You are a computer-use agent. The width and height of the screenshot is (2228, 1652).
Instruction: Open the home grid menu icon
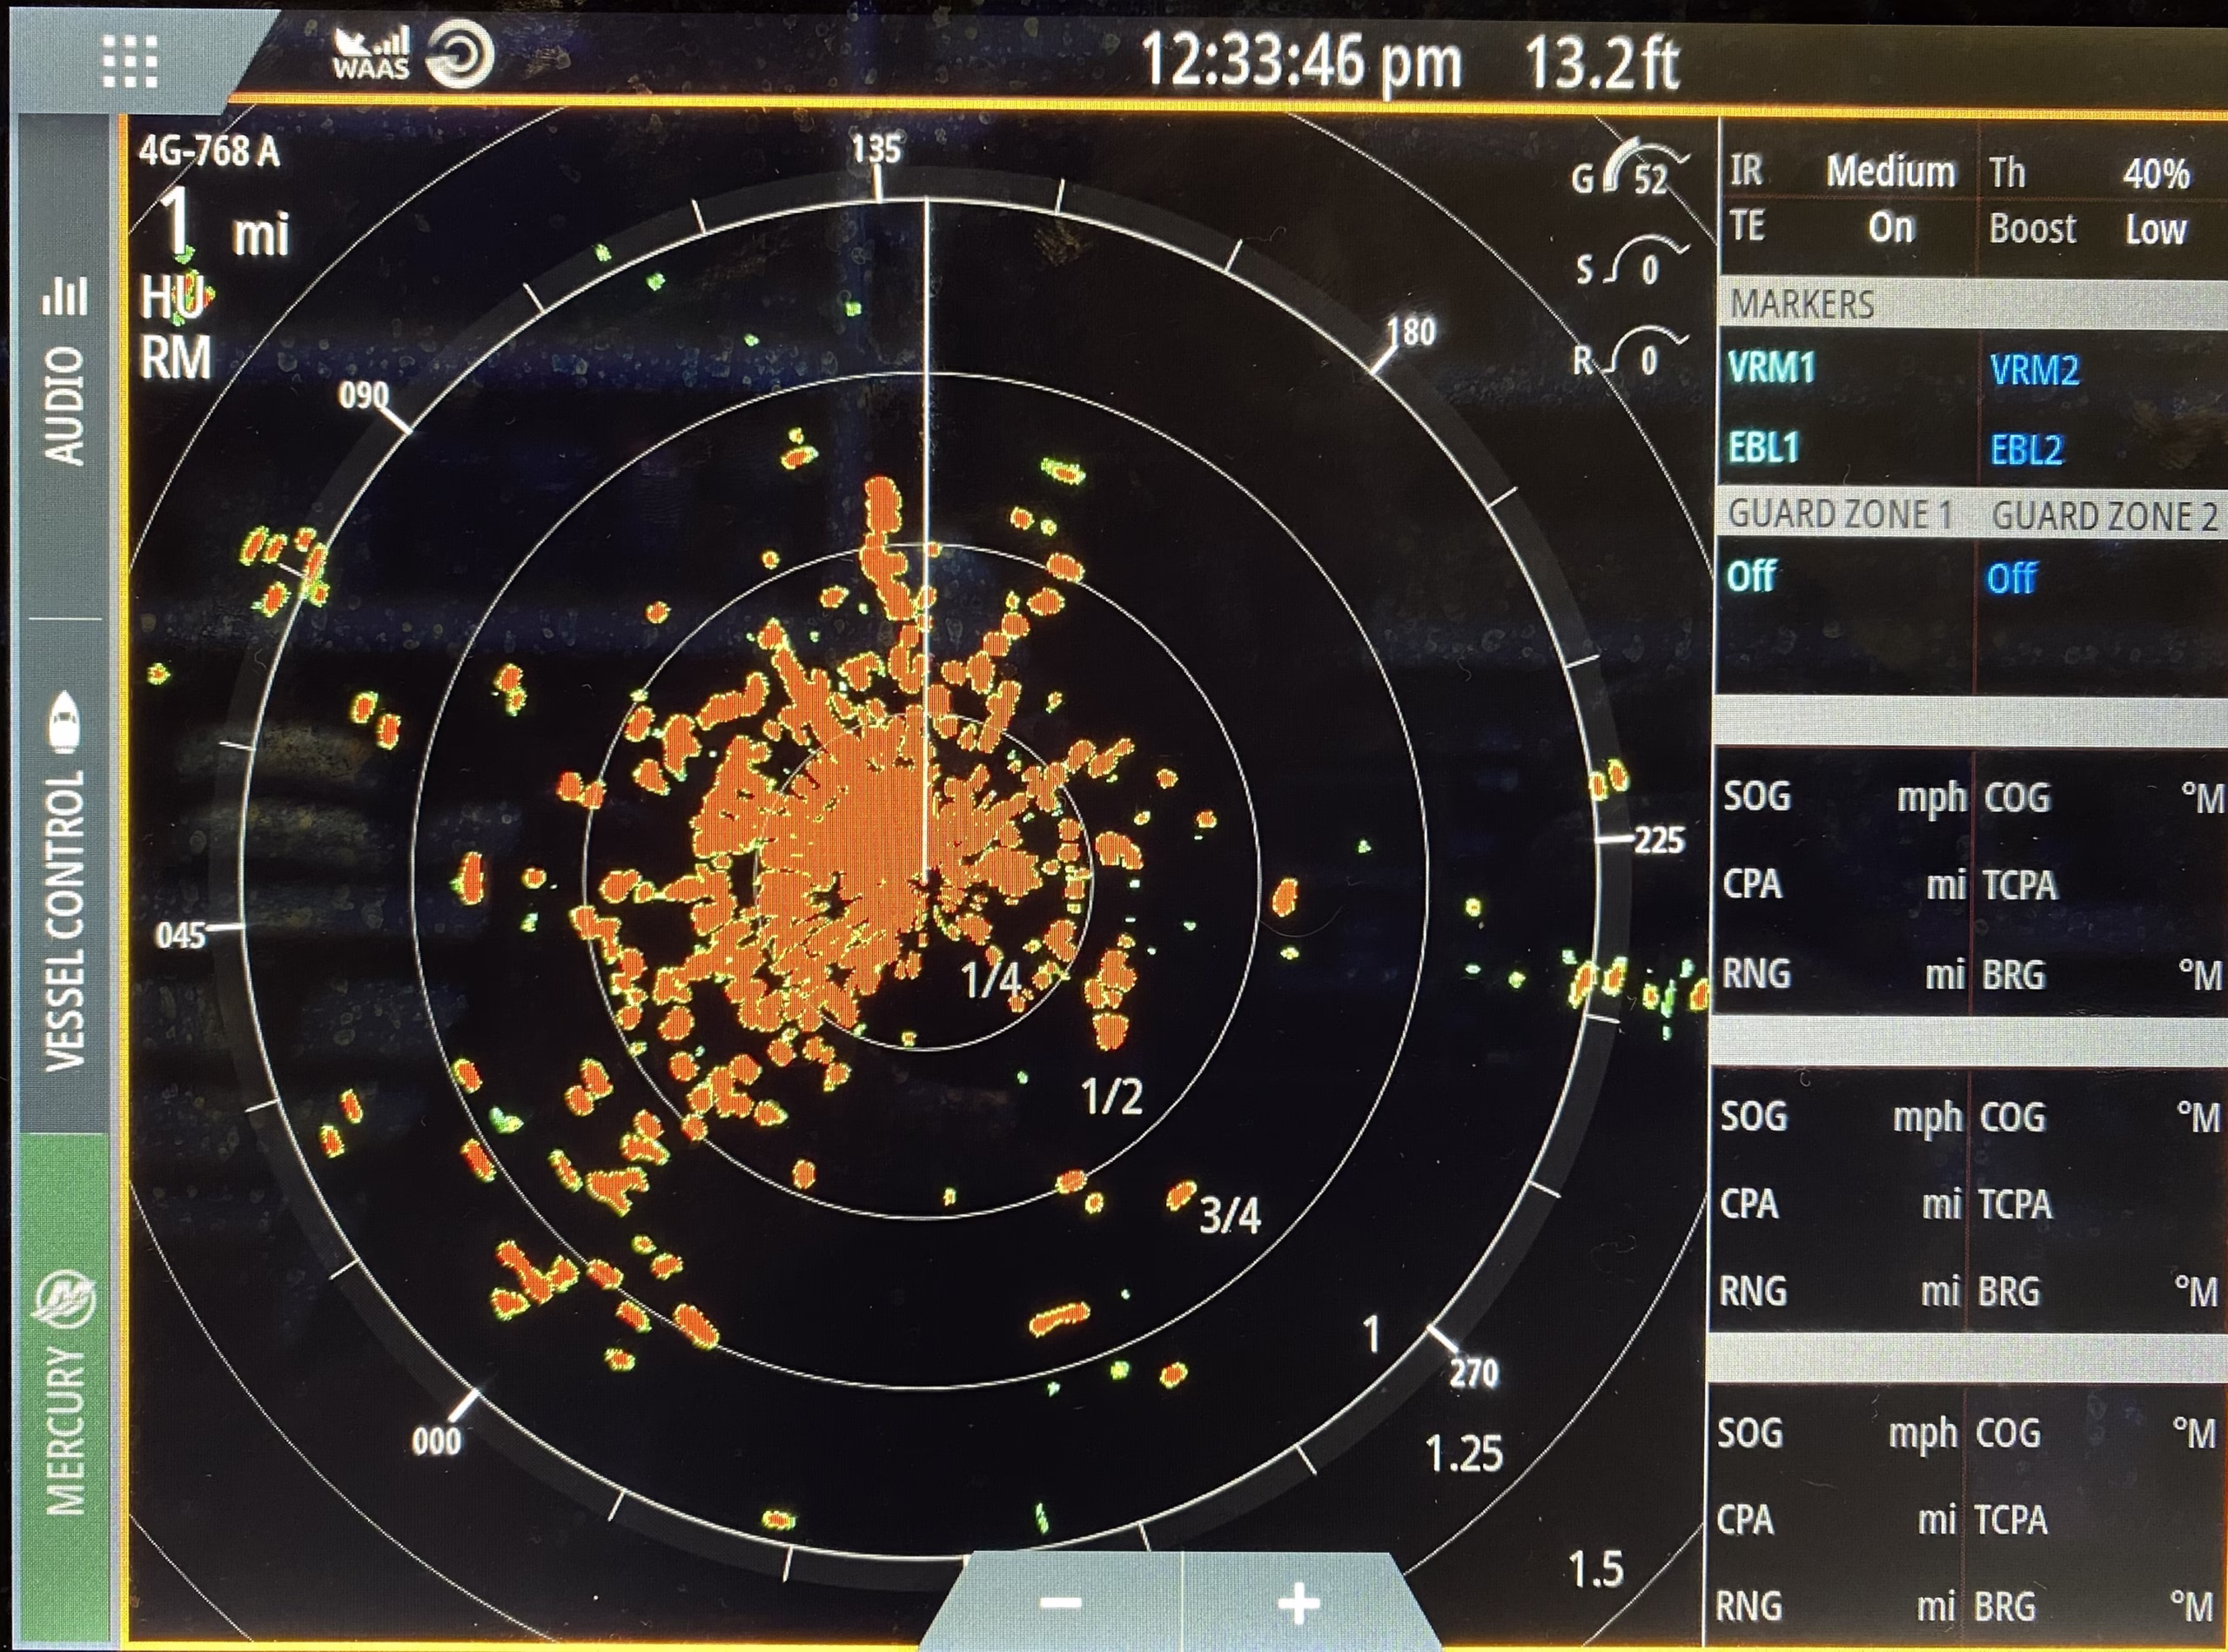130,62
